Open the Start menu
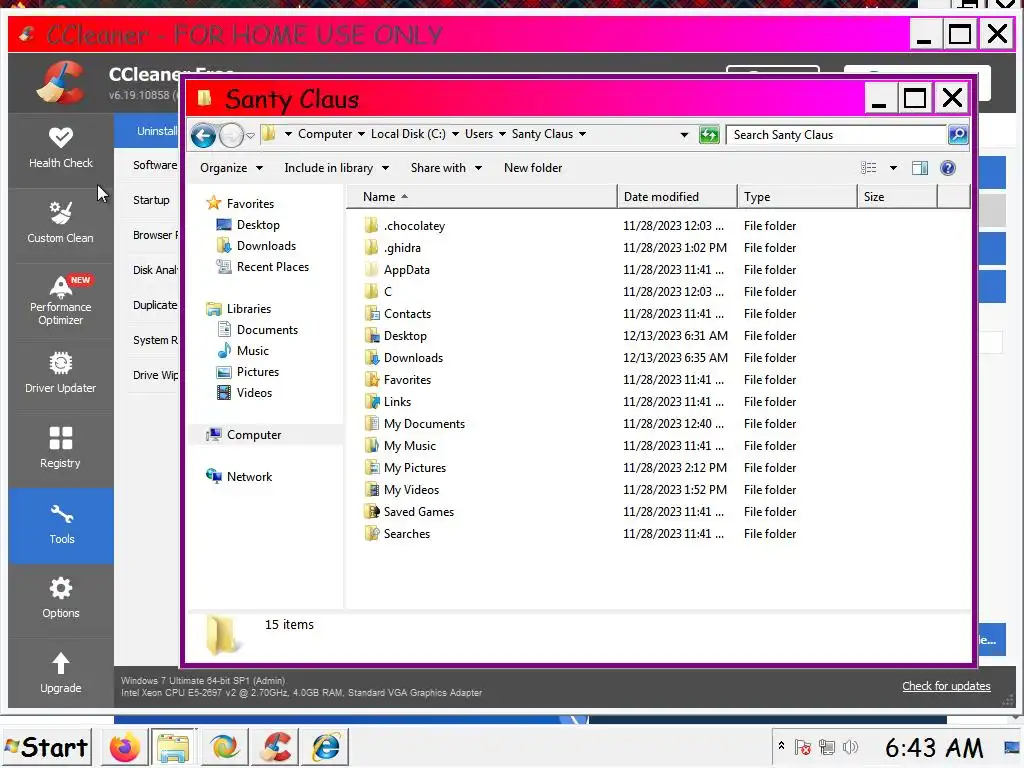Image resolution: width=1024 pixels, height=768 pixels. point(46,747)
